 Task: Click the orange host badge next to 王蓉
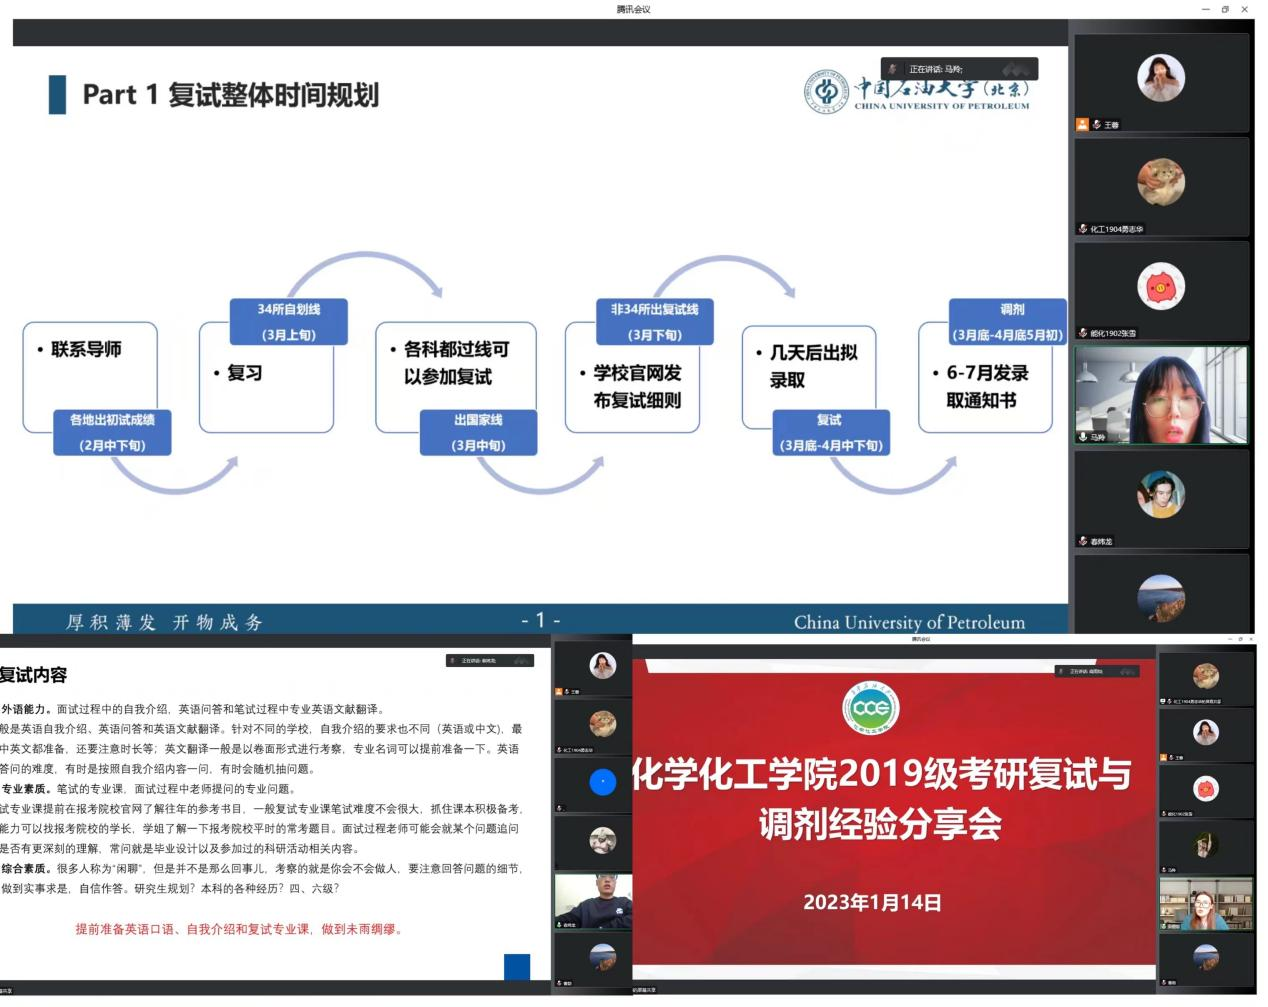pyautogui.click(x=1082, y=125)
